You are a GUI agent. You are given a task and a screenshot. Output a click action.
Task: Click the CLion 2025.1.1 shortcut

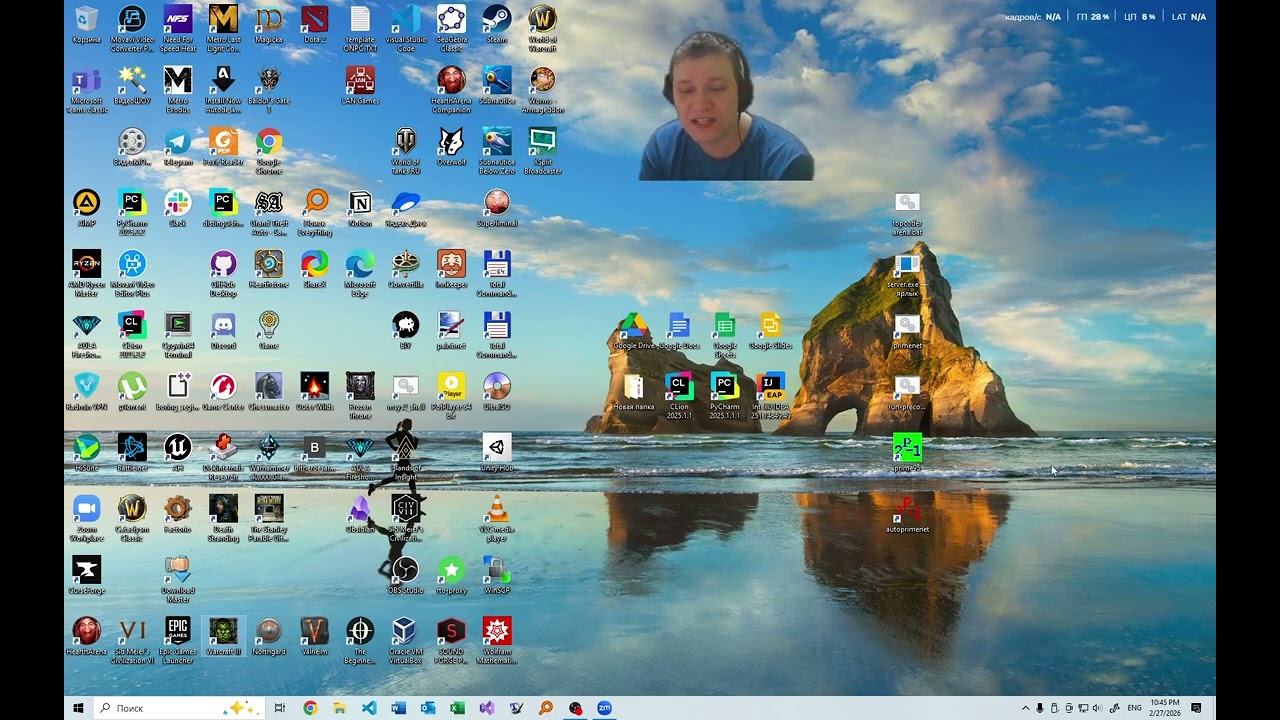(x=679, y=395)
